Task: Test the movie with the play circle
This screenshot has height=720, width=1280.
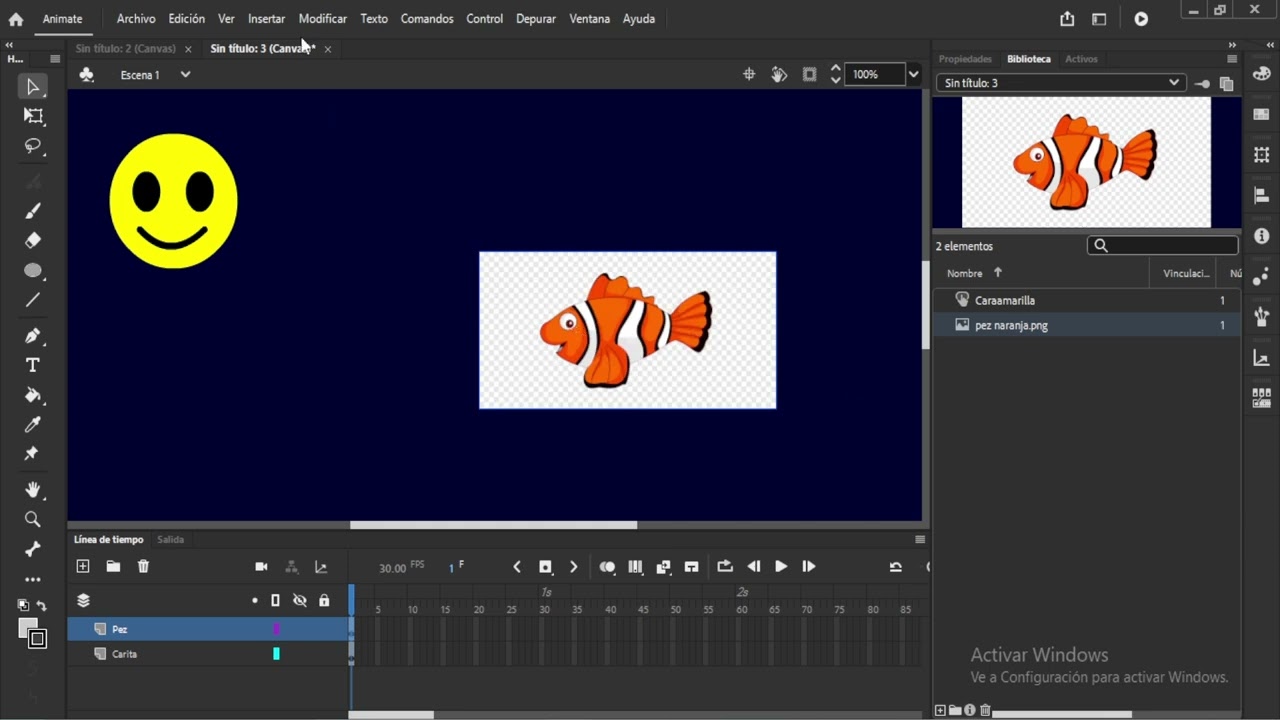Action: pos(1141,19)
